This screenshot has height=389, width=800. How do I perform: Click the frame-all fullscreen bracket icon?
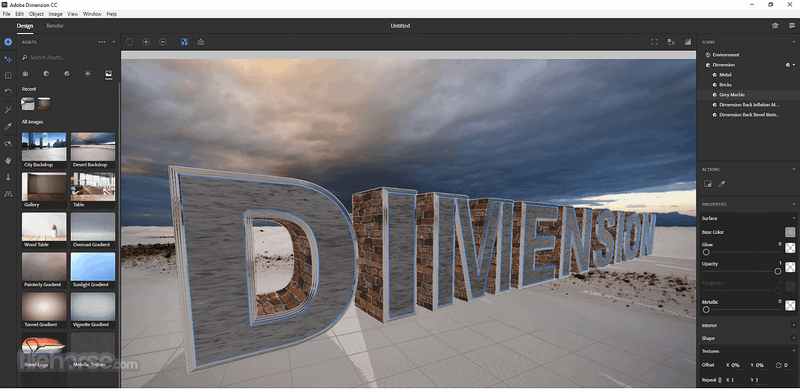(x=655, y=42)
